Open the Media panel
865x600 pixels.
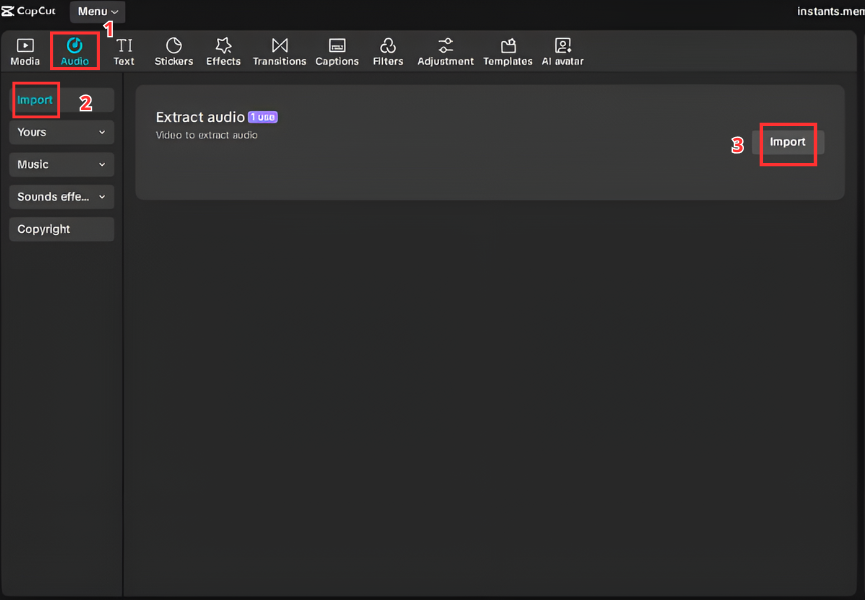coord(25,52)
